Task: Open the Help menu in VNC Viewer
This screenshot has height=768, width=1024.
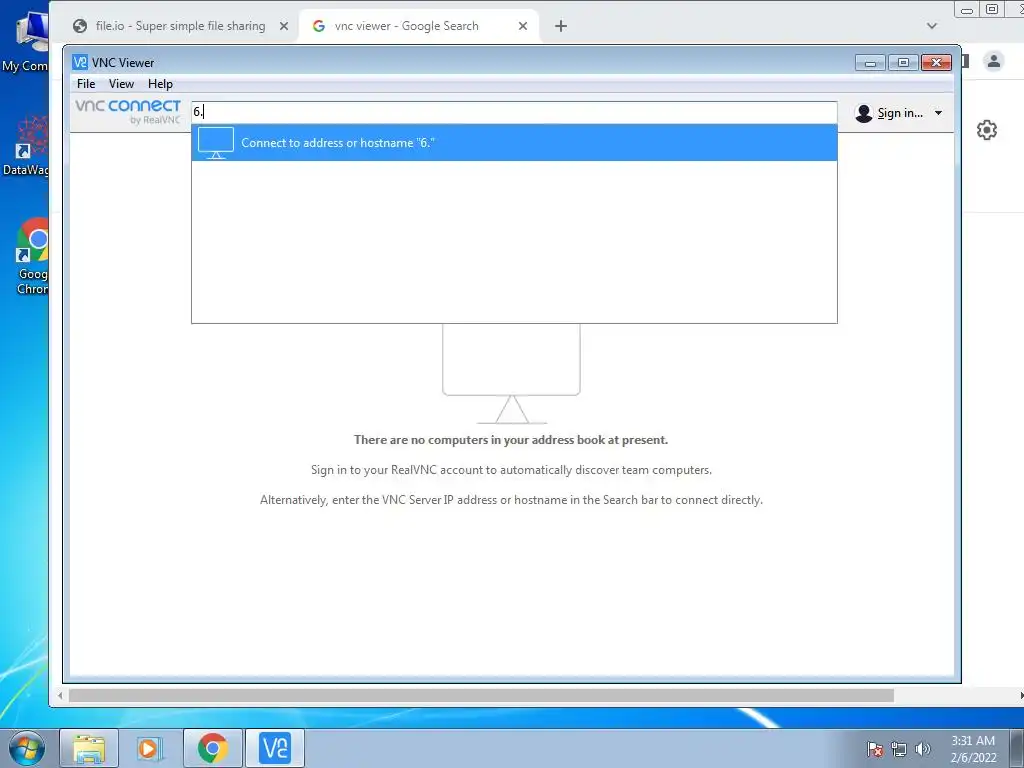Action: click(160, 84)
